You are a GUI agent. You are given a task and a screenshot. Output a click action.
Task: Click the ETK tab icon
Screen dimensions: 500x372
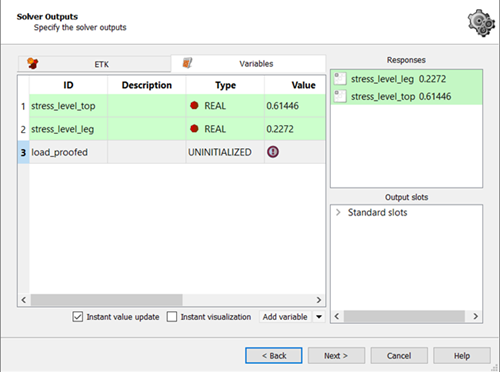33,63
